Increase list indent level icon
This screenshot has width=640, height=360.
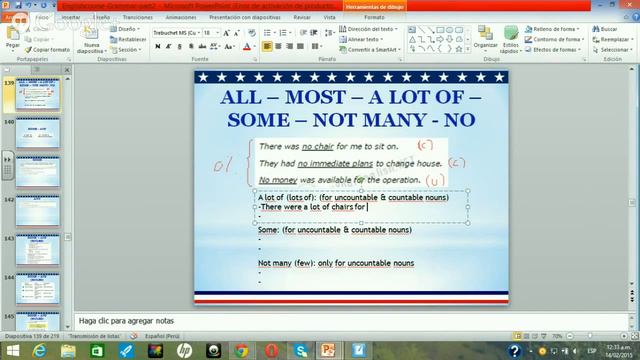[314, 33]
